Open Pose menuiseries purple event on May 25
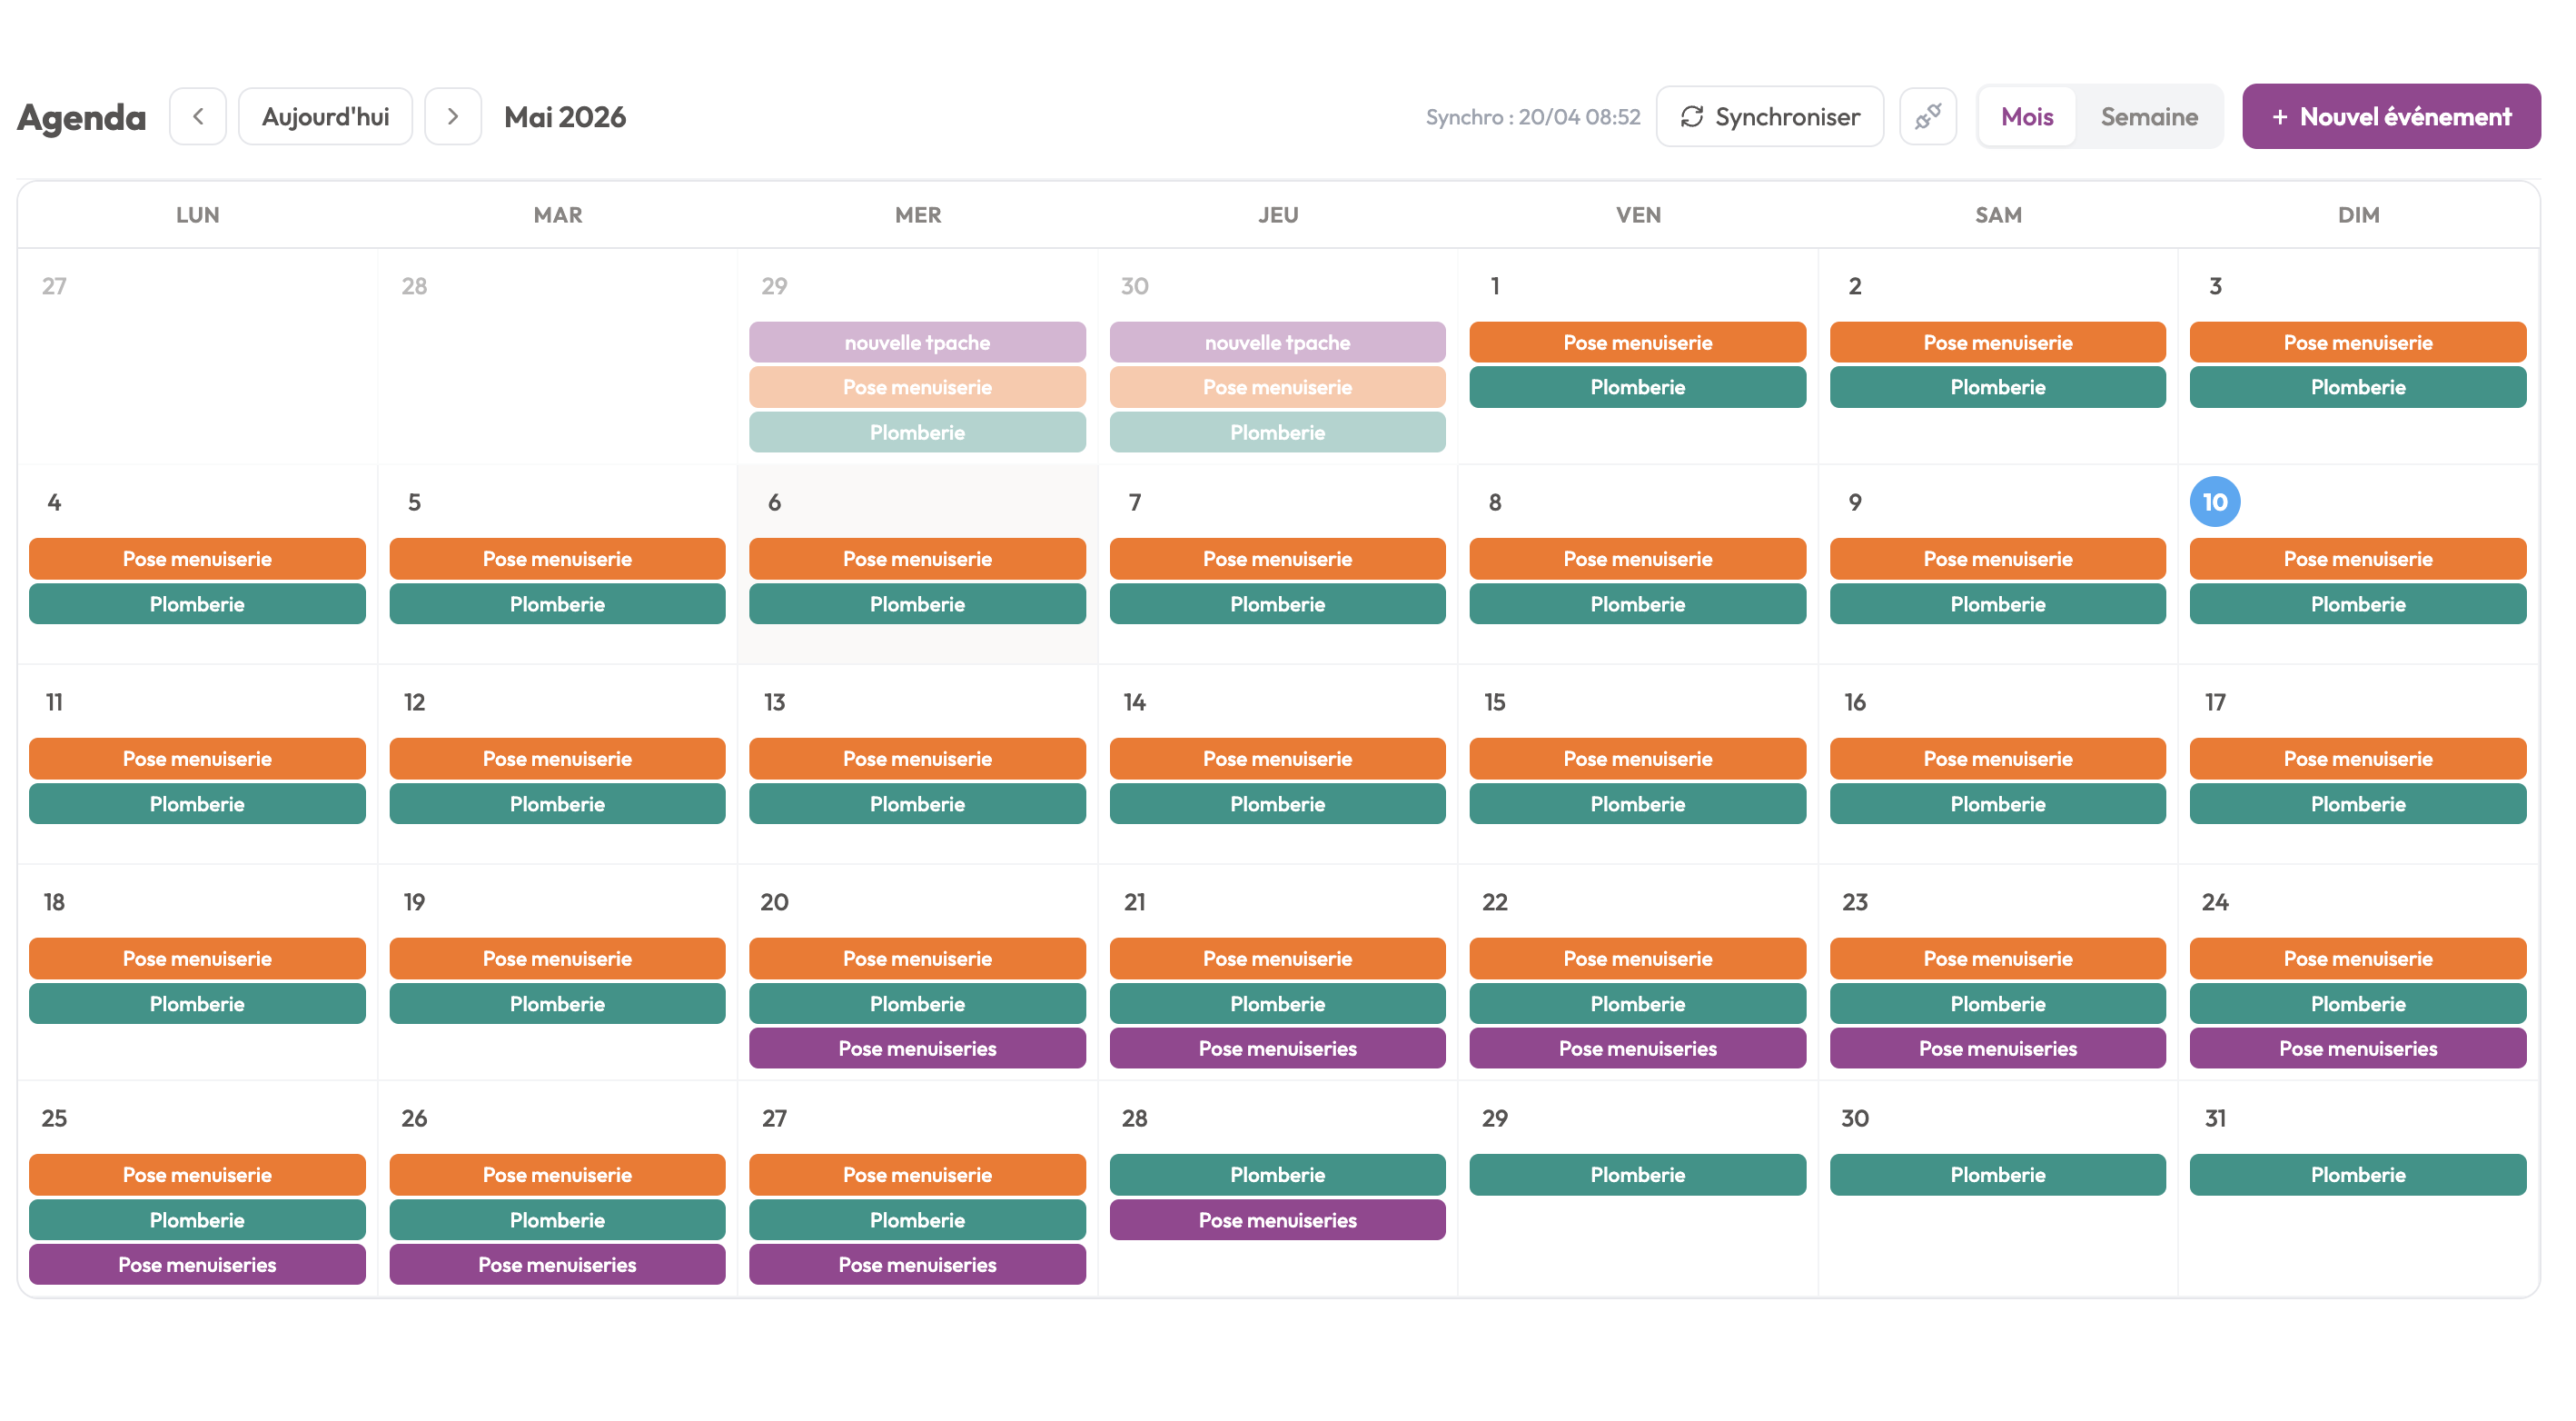Image resolution: width=2576 pixels, height=1421 pixels. 197,1265
